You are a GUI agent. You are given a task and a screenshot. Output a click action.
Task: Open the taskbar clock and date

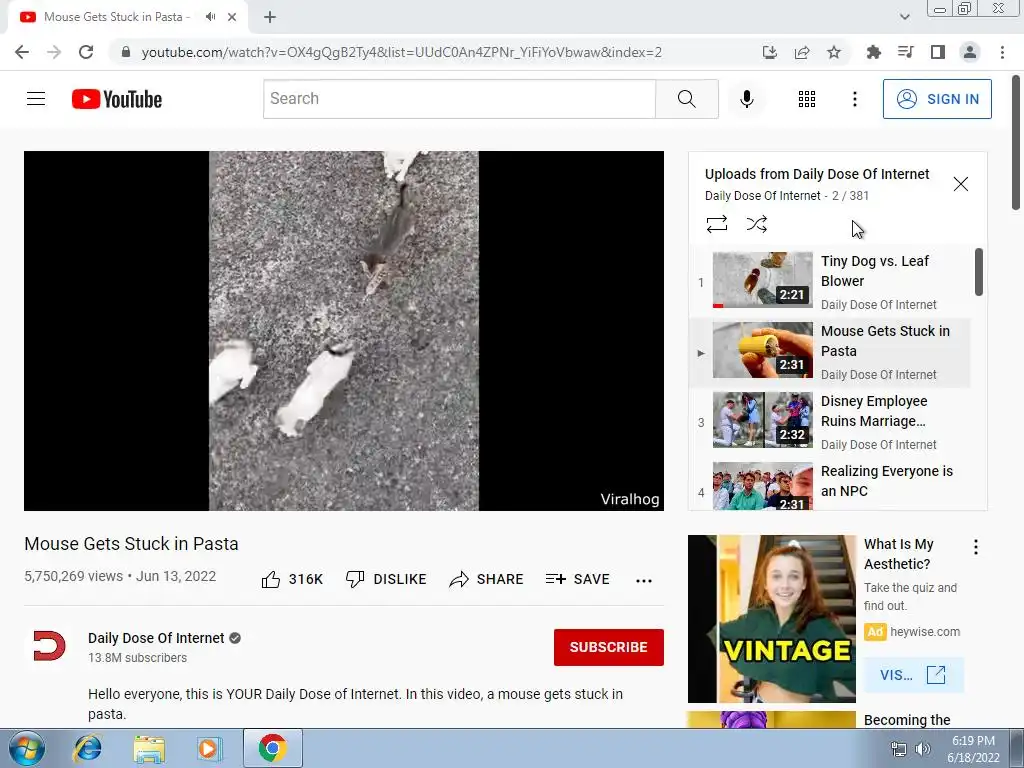[x=973, y=749]
